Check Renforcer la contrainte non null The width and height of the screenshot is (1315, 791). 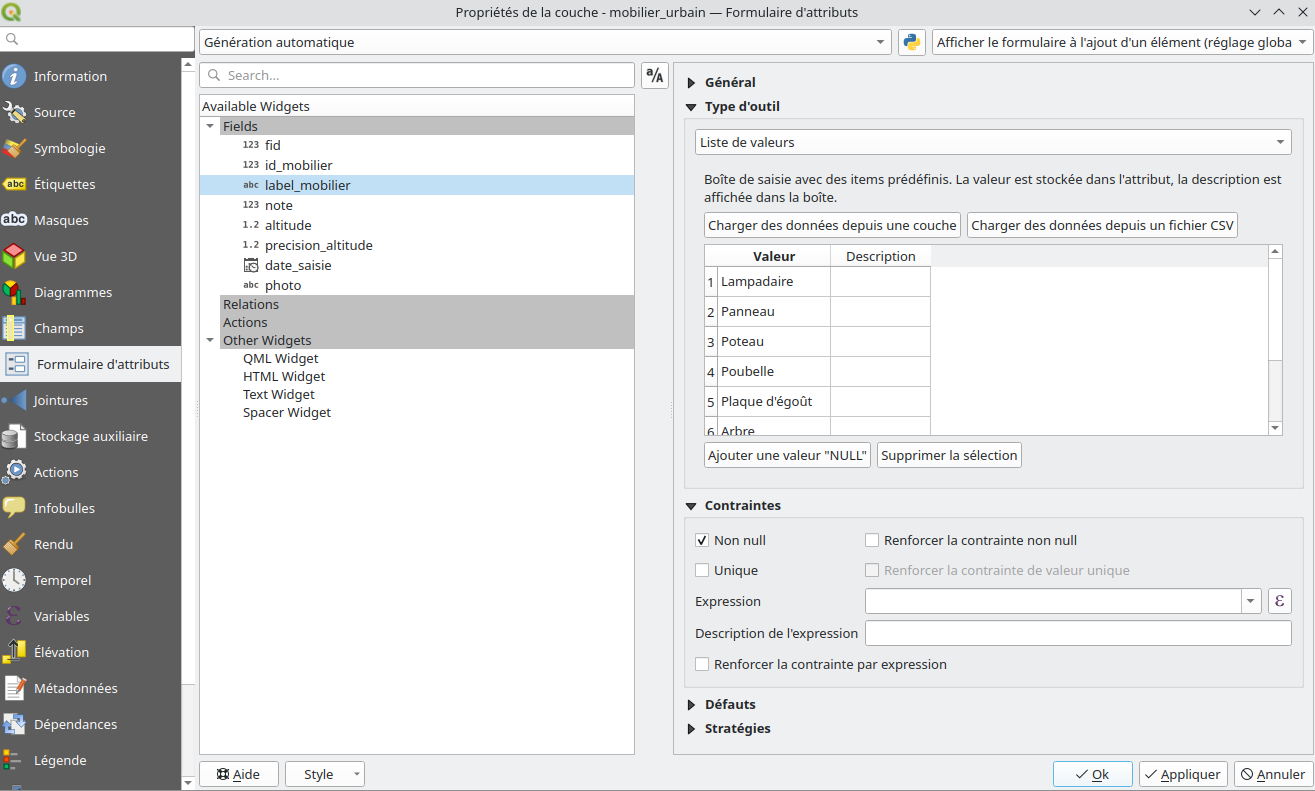click(x=872, y=540)
